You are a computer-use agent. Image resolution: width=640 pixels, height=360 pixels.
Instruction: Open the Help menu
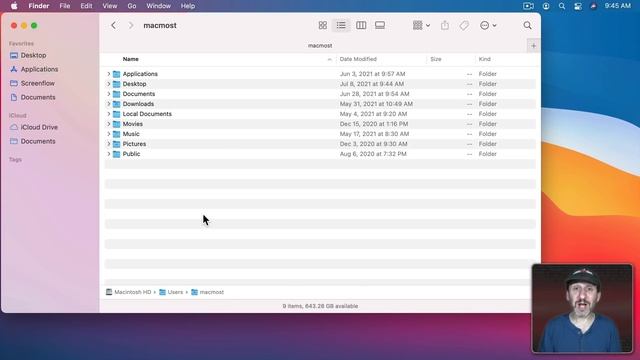pyautogui.click(x=188, y=6)
